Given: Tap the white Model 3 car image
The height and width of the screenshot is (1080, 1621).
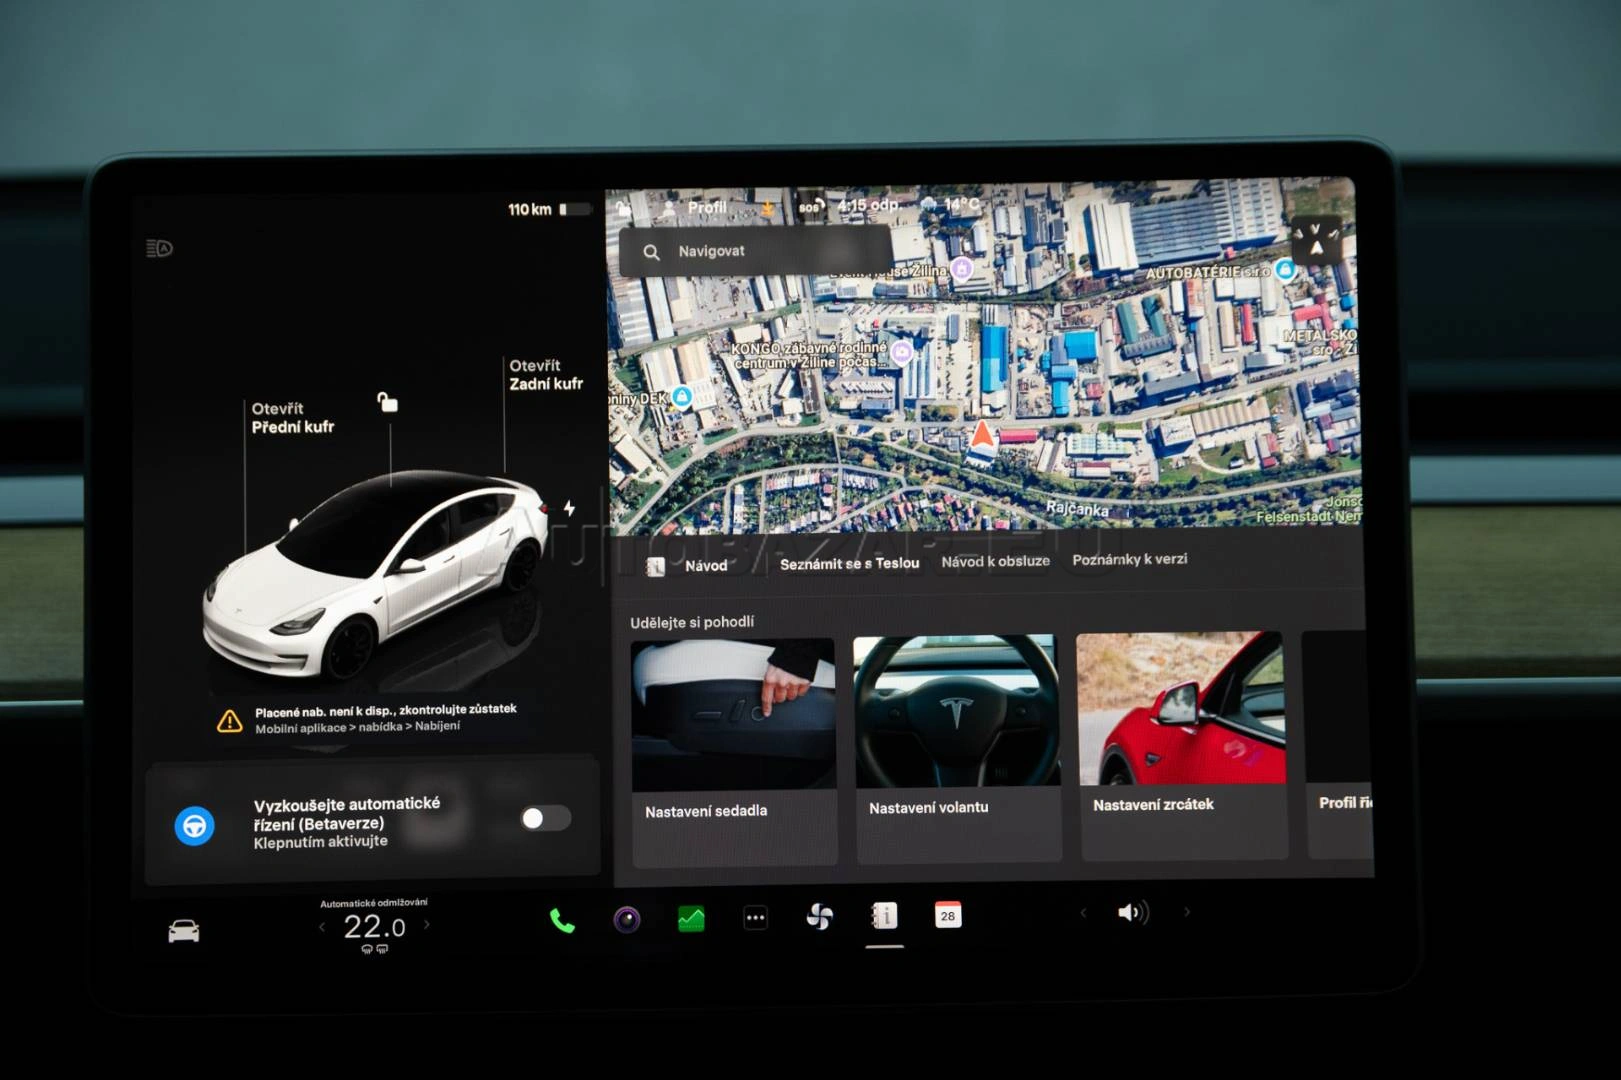Looking at the screenshot, I should (375, 575).
